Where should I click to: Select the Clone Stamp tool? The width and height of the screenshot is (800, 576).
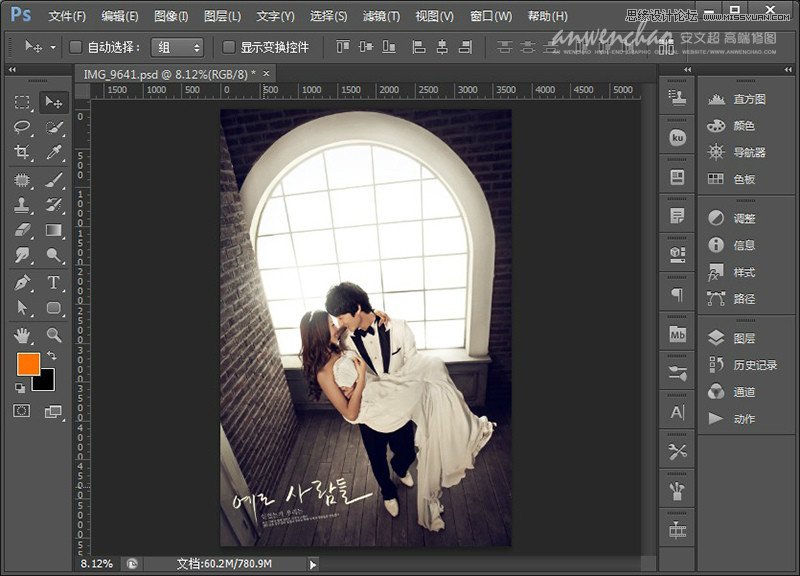pos(22,205)
